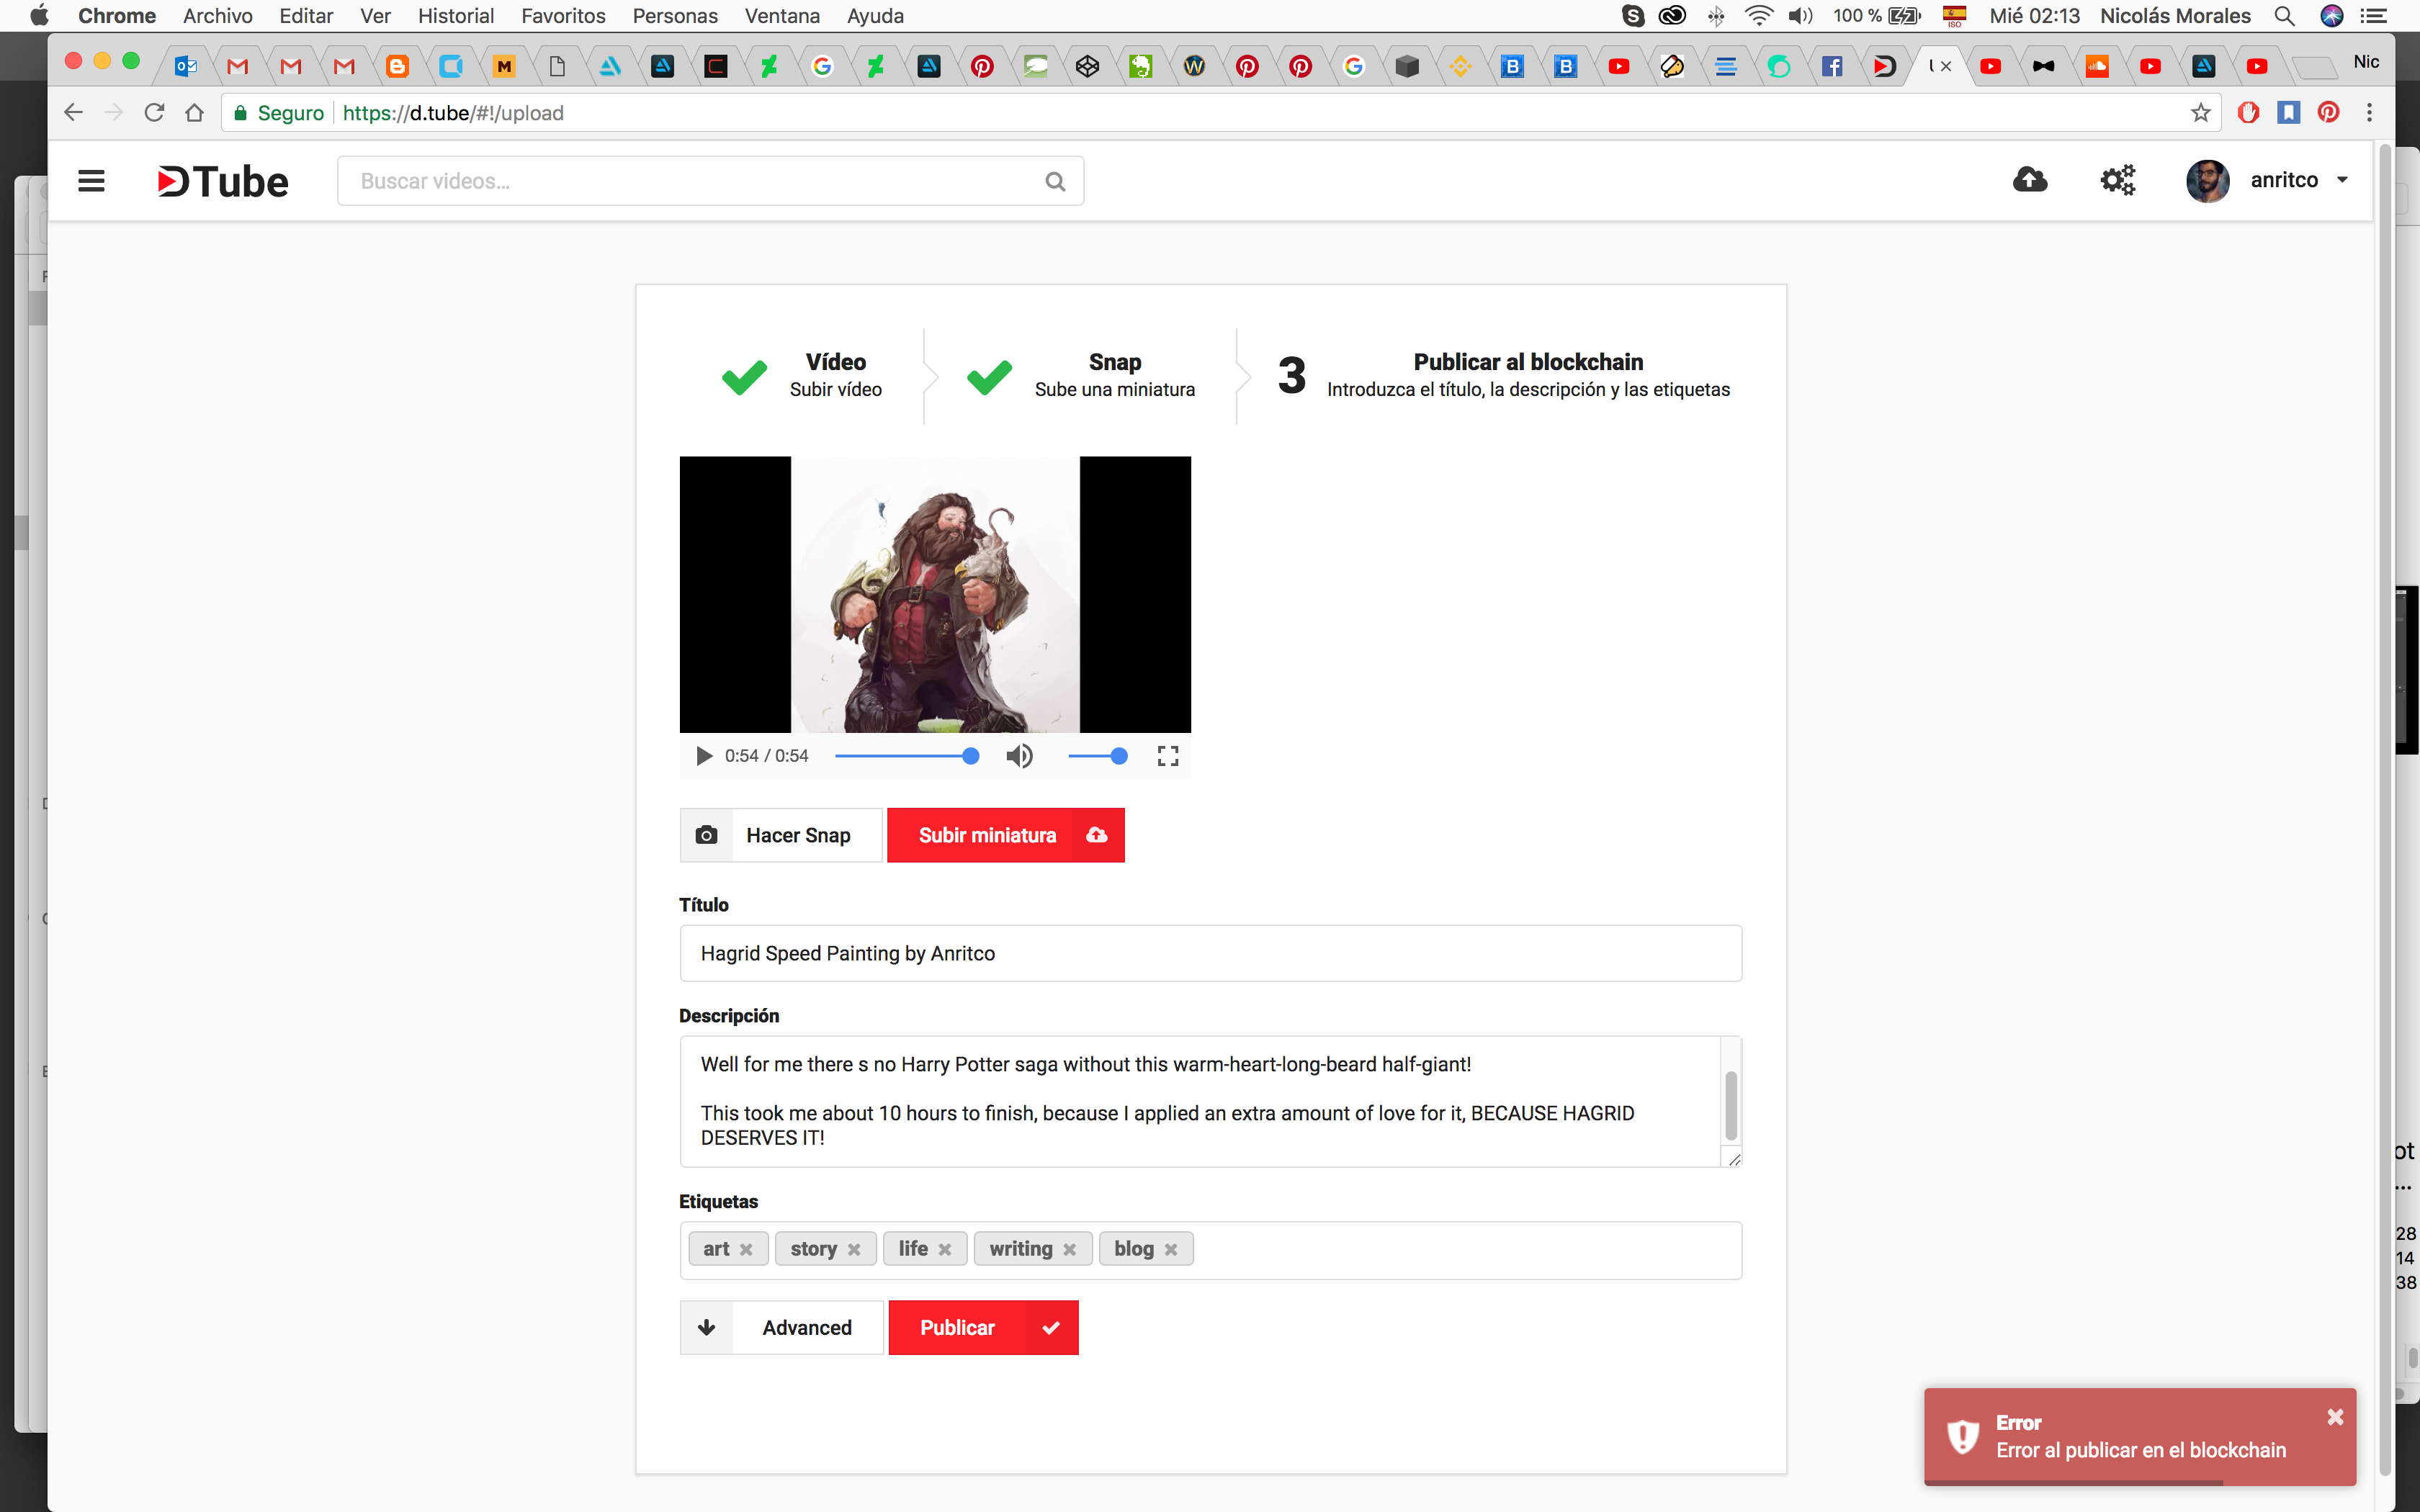
Task: Open the Creative Cloud menu bar icon
Action: tap(1672, 15)
